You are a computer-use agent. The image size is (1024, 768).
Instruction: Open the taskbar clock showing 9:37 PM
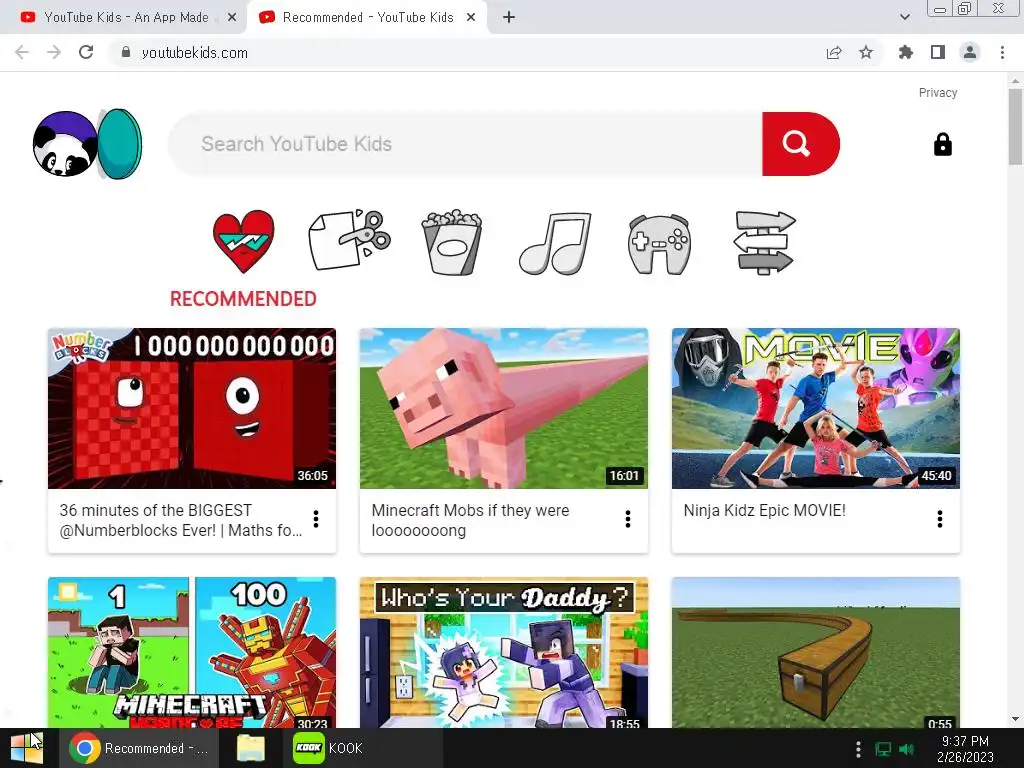(x=965, y=749)
